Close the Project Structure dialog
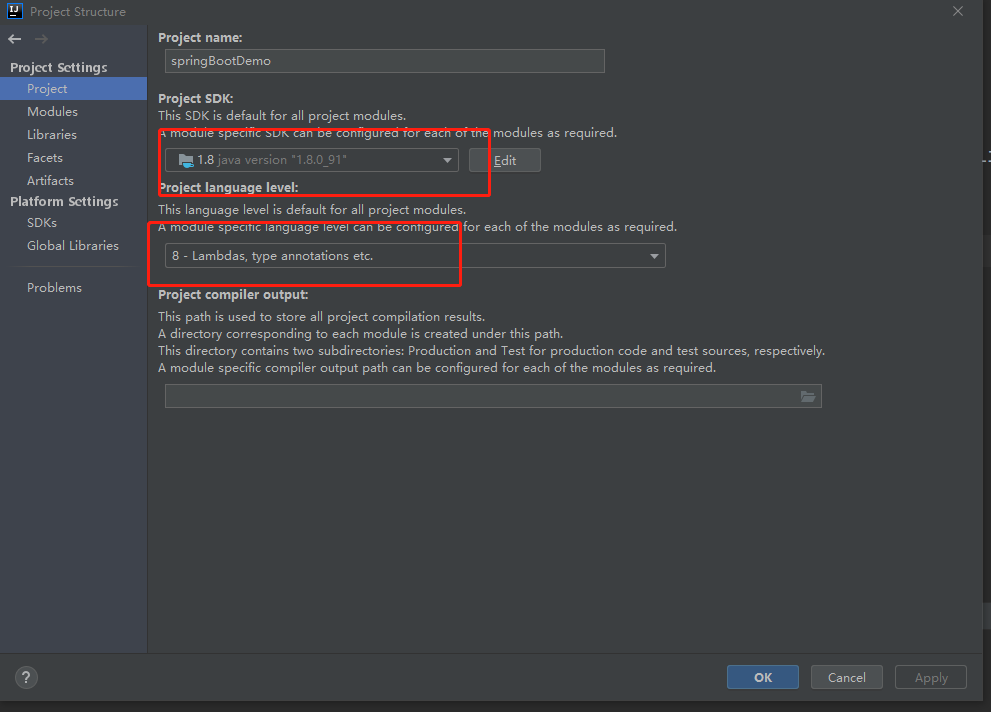Screen dimensions: 991x712 [958, 11]
